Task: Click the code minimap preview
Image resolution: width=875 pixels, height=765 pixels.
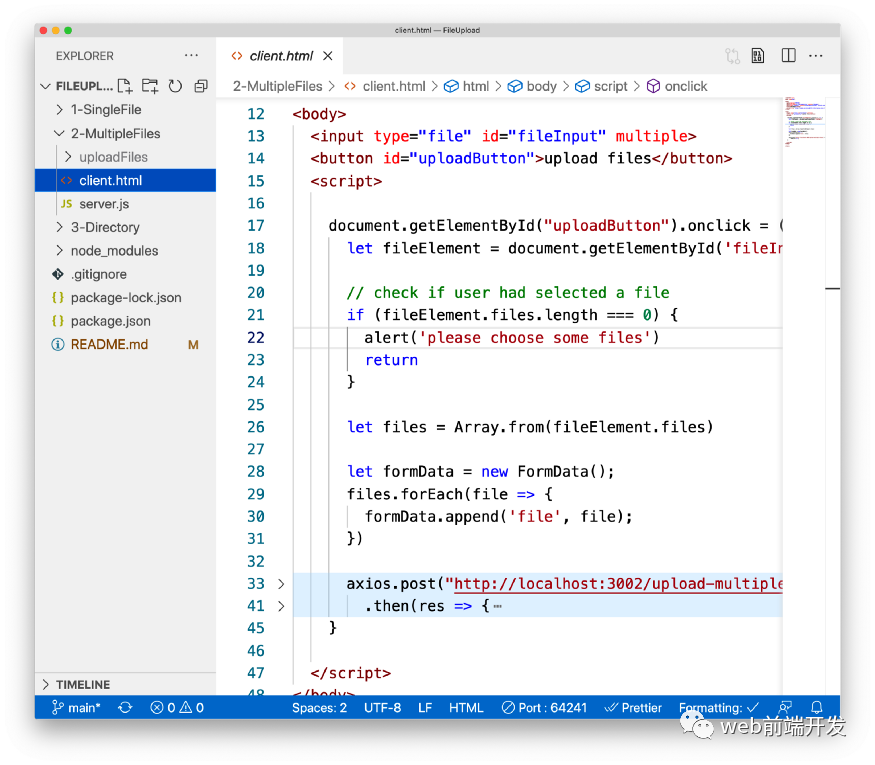Action: pyautogui.click(x=804, y=122)
